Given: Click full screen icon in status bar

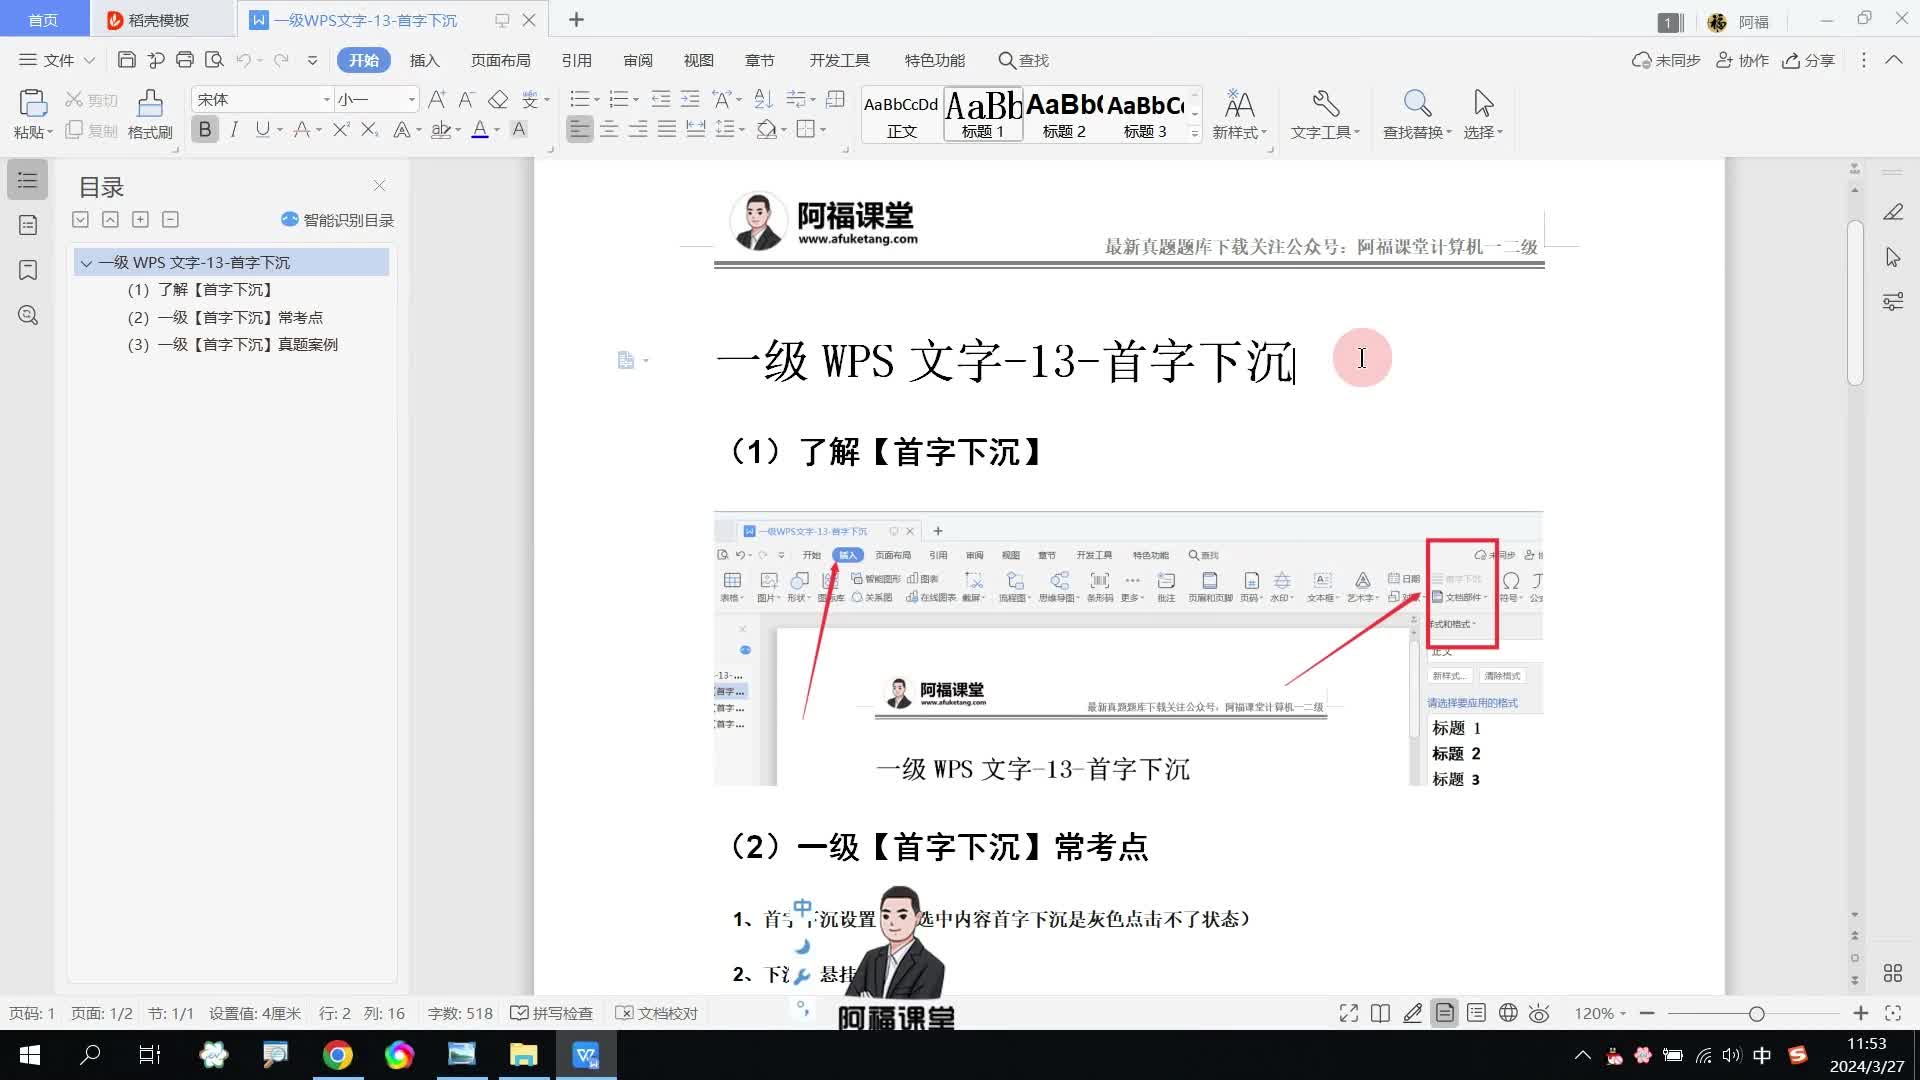Looking at the screenshot, I should point(1348,1013).
